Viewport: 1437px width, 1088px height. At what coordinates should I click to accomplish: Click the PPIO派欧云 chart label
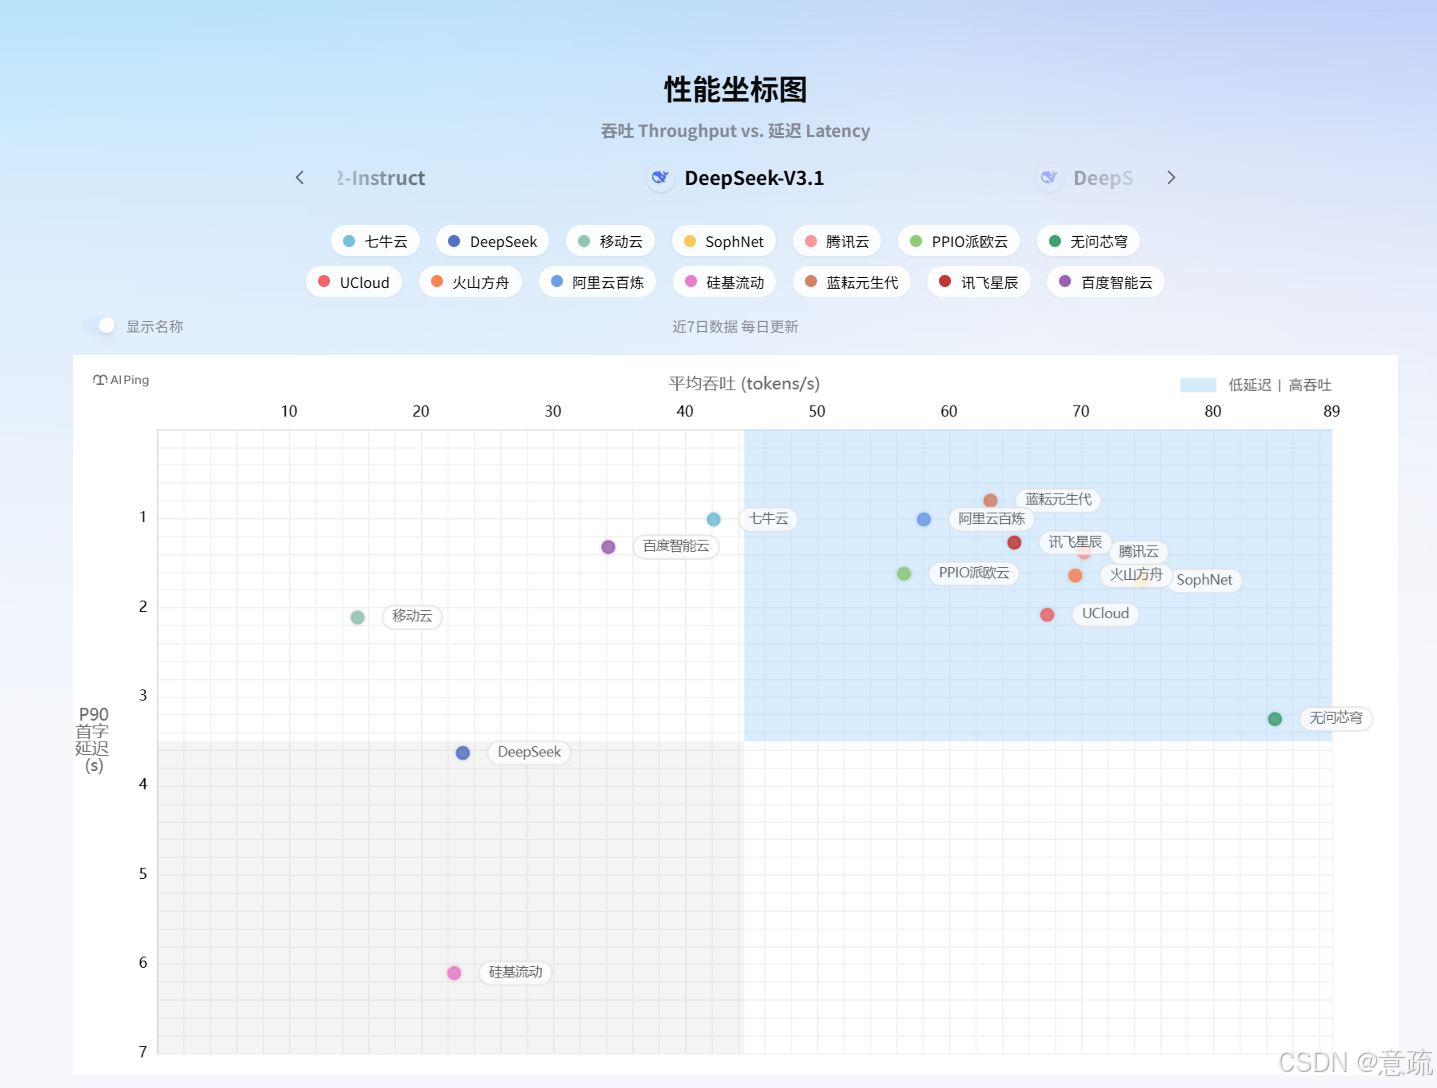click(x=974, y=573)
